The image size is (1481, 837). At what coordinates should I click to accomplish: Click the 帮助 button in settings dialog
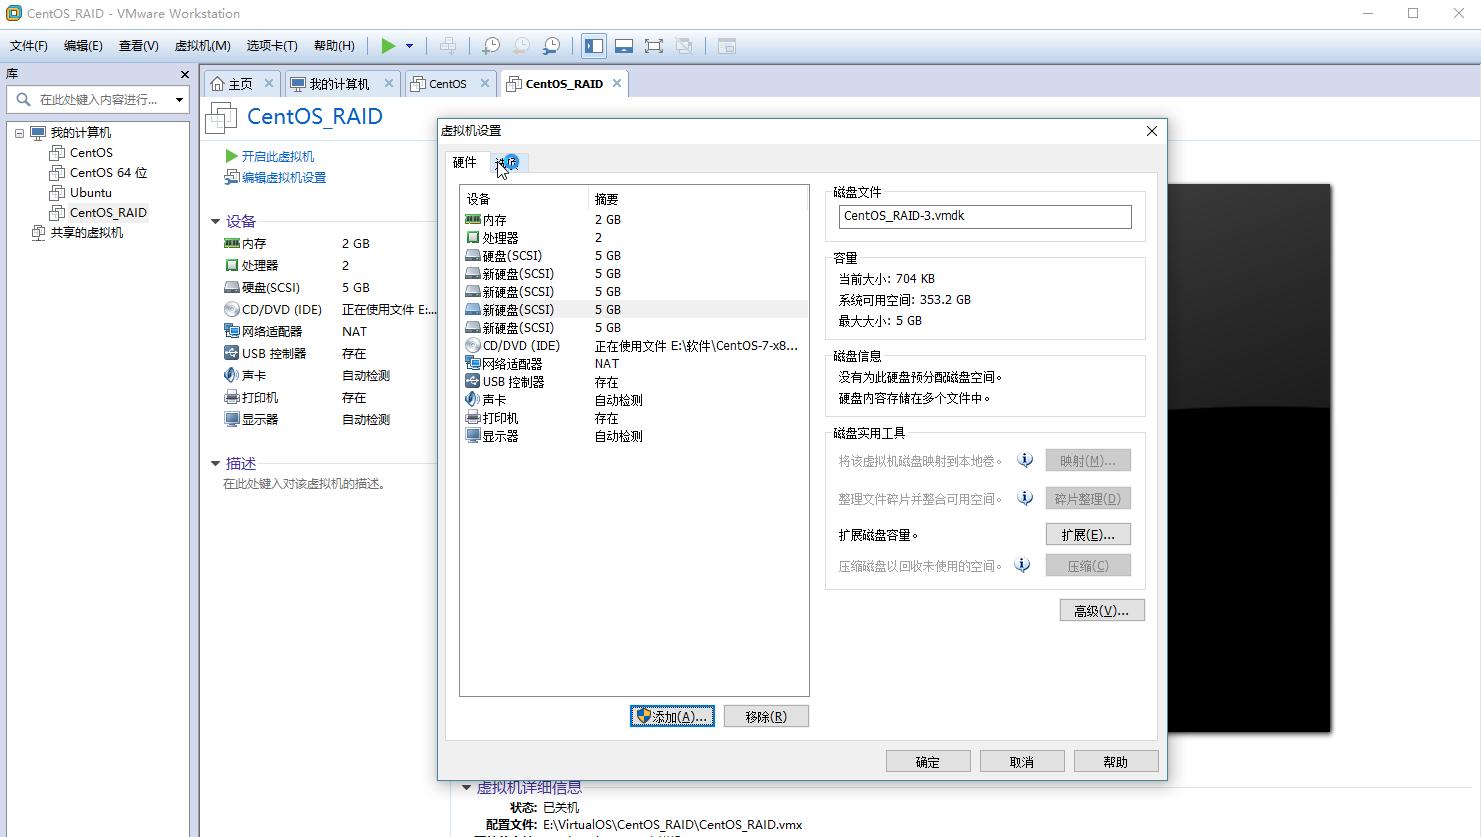point(1116,761)
